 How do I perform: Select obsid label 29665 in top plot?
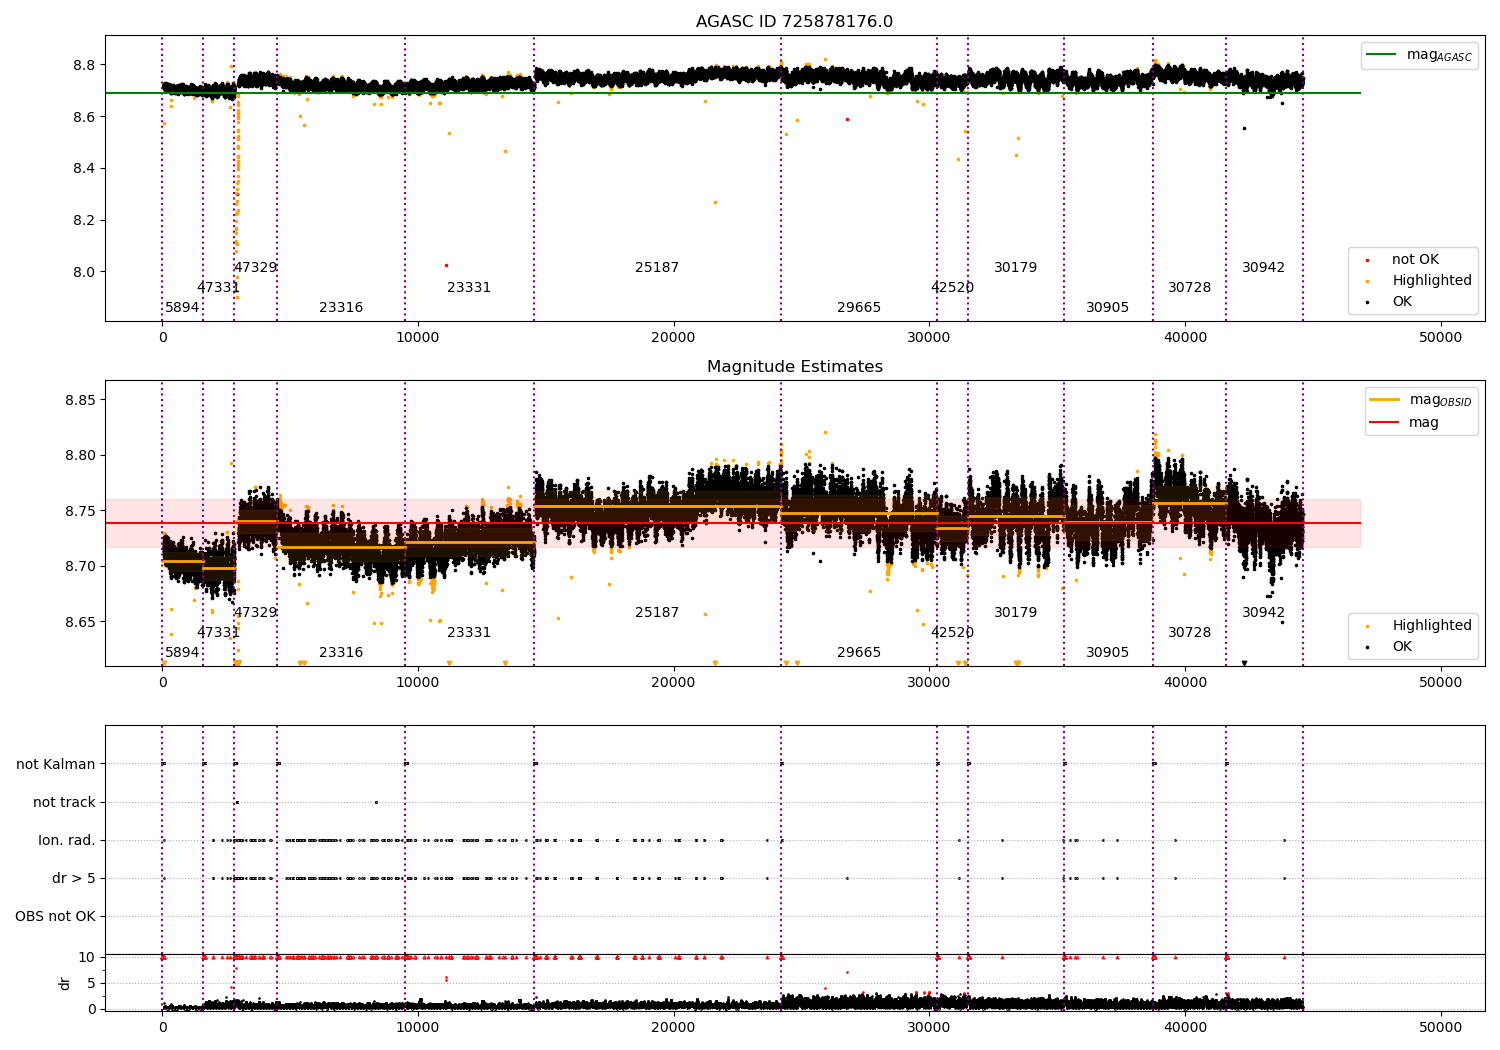(x=859, y=308)
